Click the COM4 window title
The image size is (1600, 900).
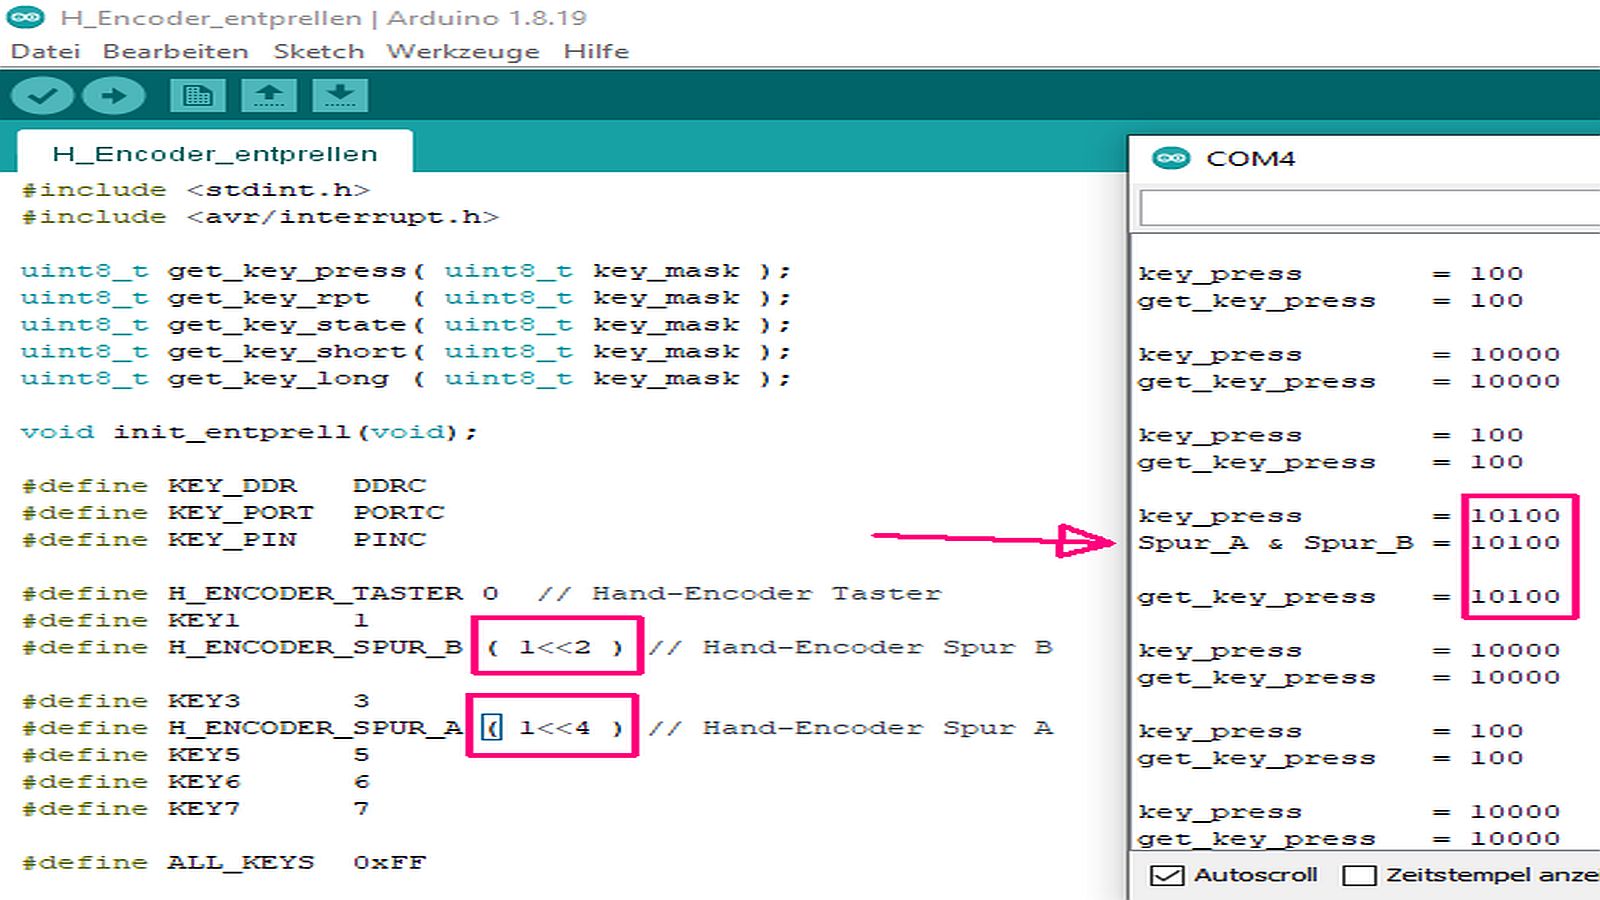point(1250,158)
